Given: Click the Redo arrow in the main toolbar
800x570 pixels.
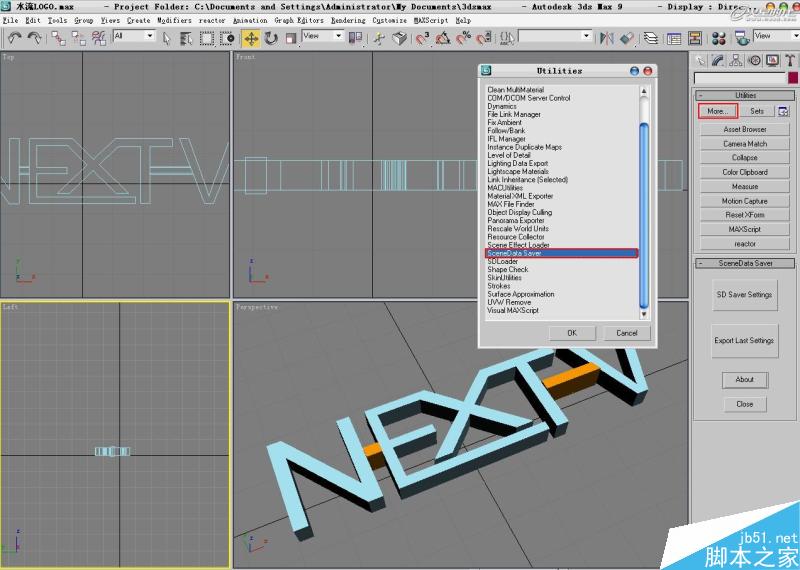Looking at the screenshot, I should pos(34,38).
